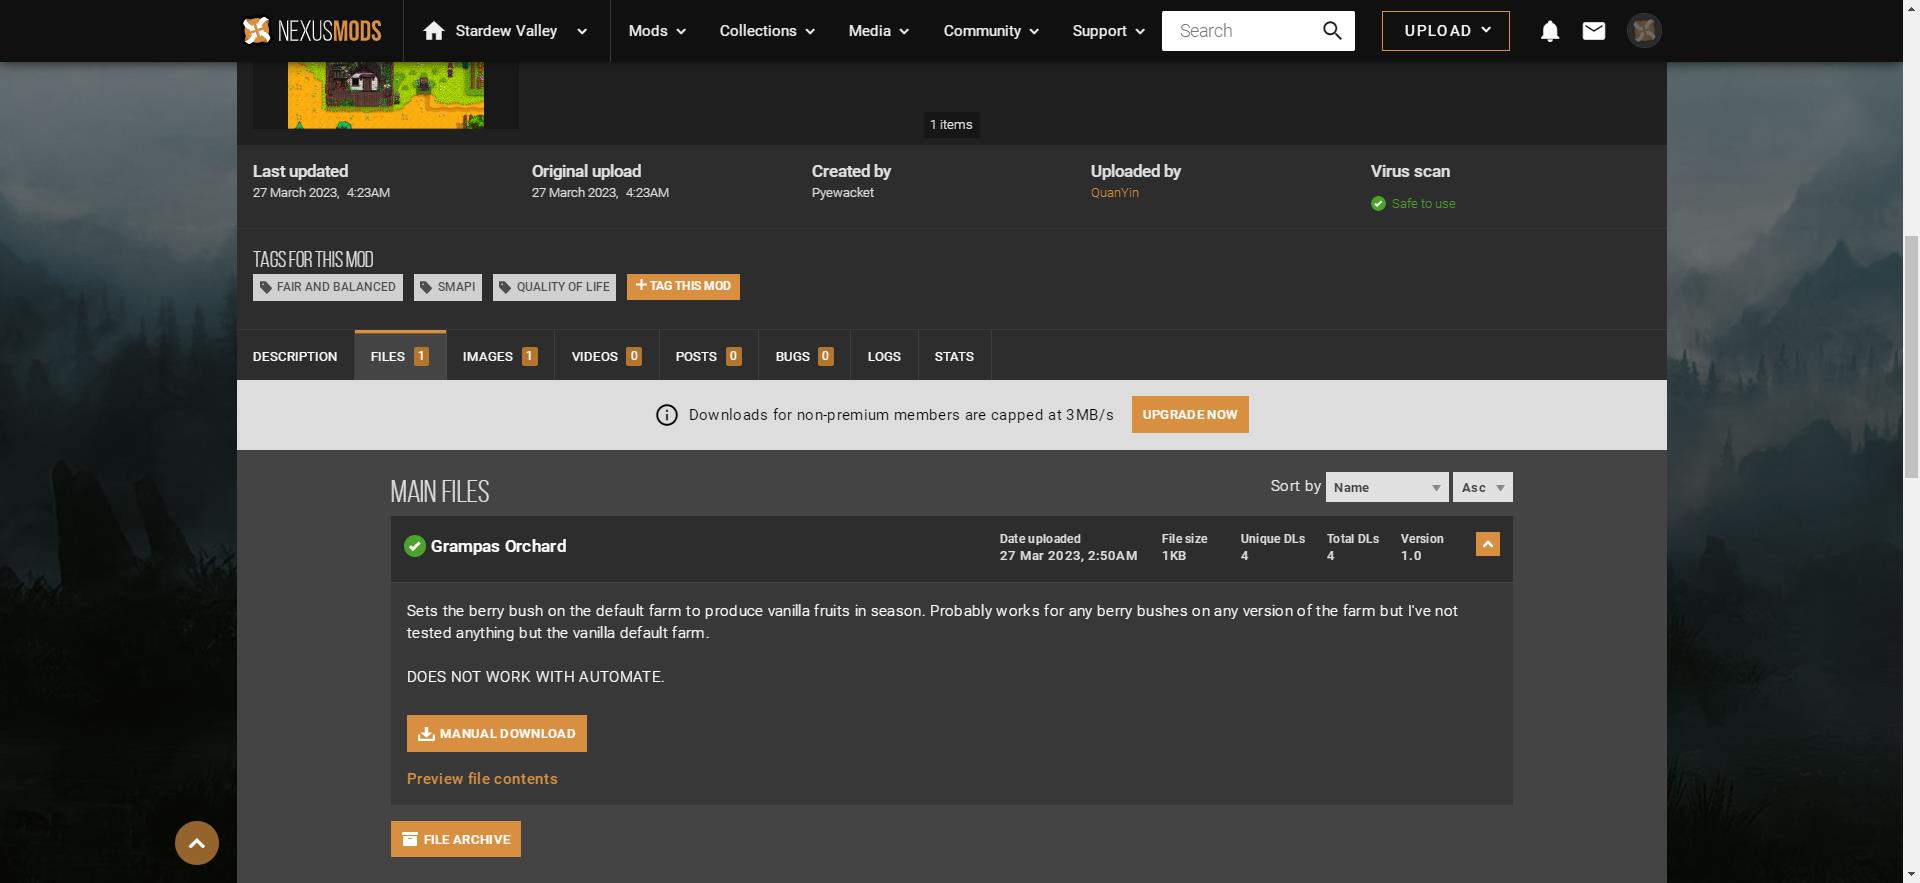The height and width of the screenshot is (883, 1920).
Task: Click the '1 items' gallery label
Action: (951, 125)
